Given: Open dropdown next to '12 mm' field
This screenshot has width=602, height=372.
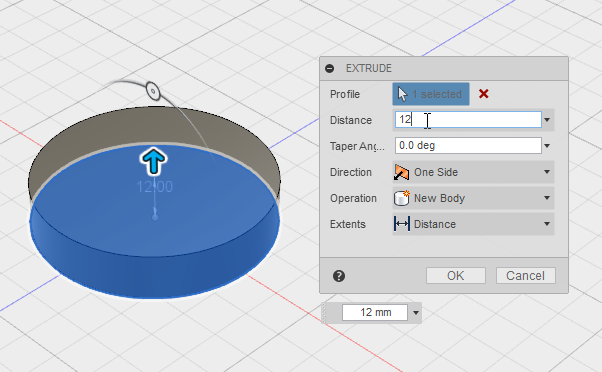Looking at the screenshot, I should [416, 312].
